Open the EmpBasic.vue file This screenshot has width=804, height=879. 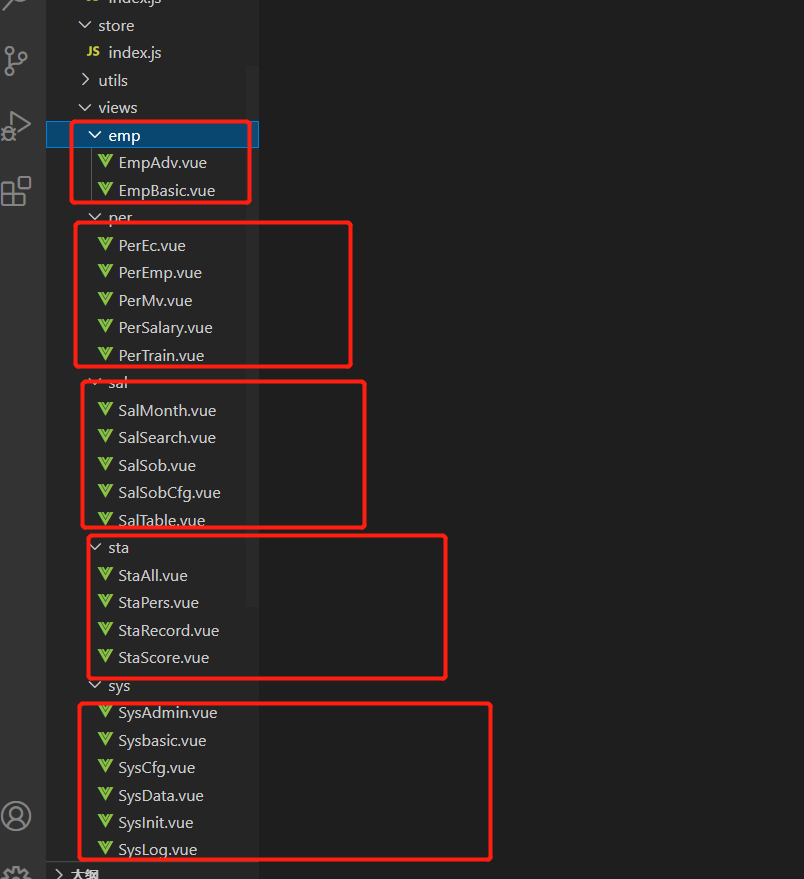[x=167, y=191]
